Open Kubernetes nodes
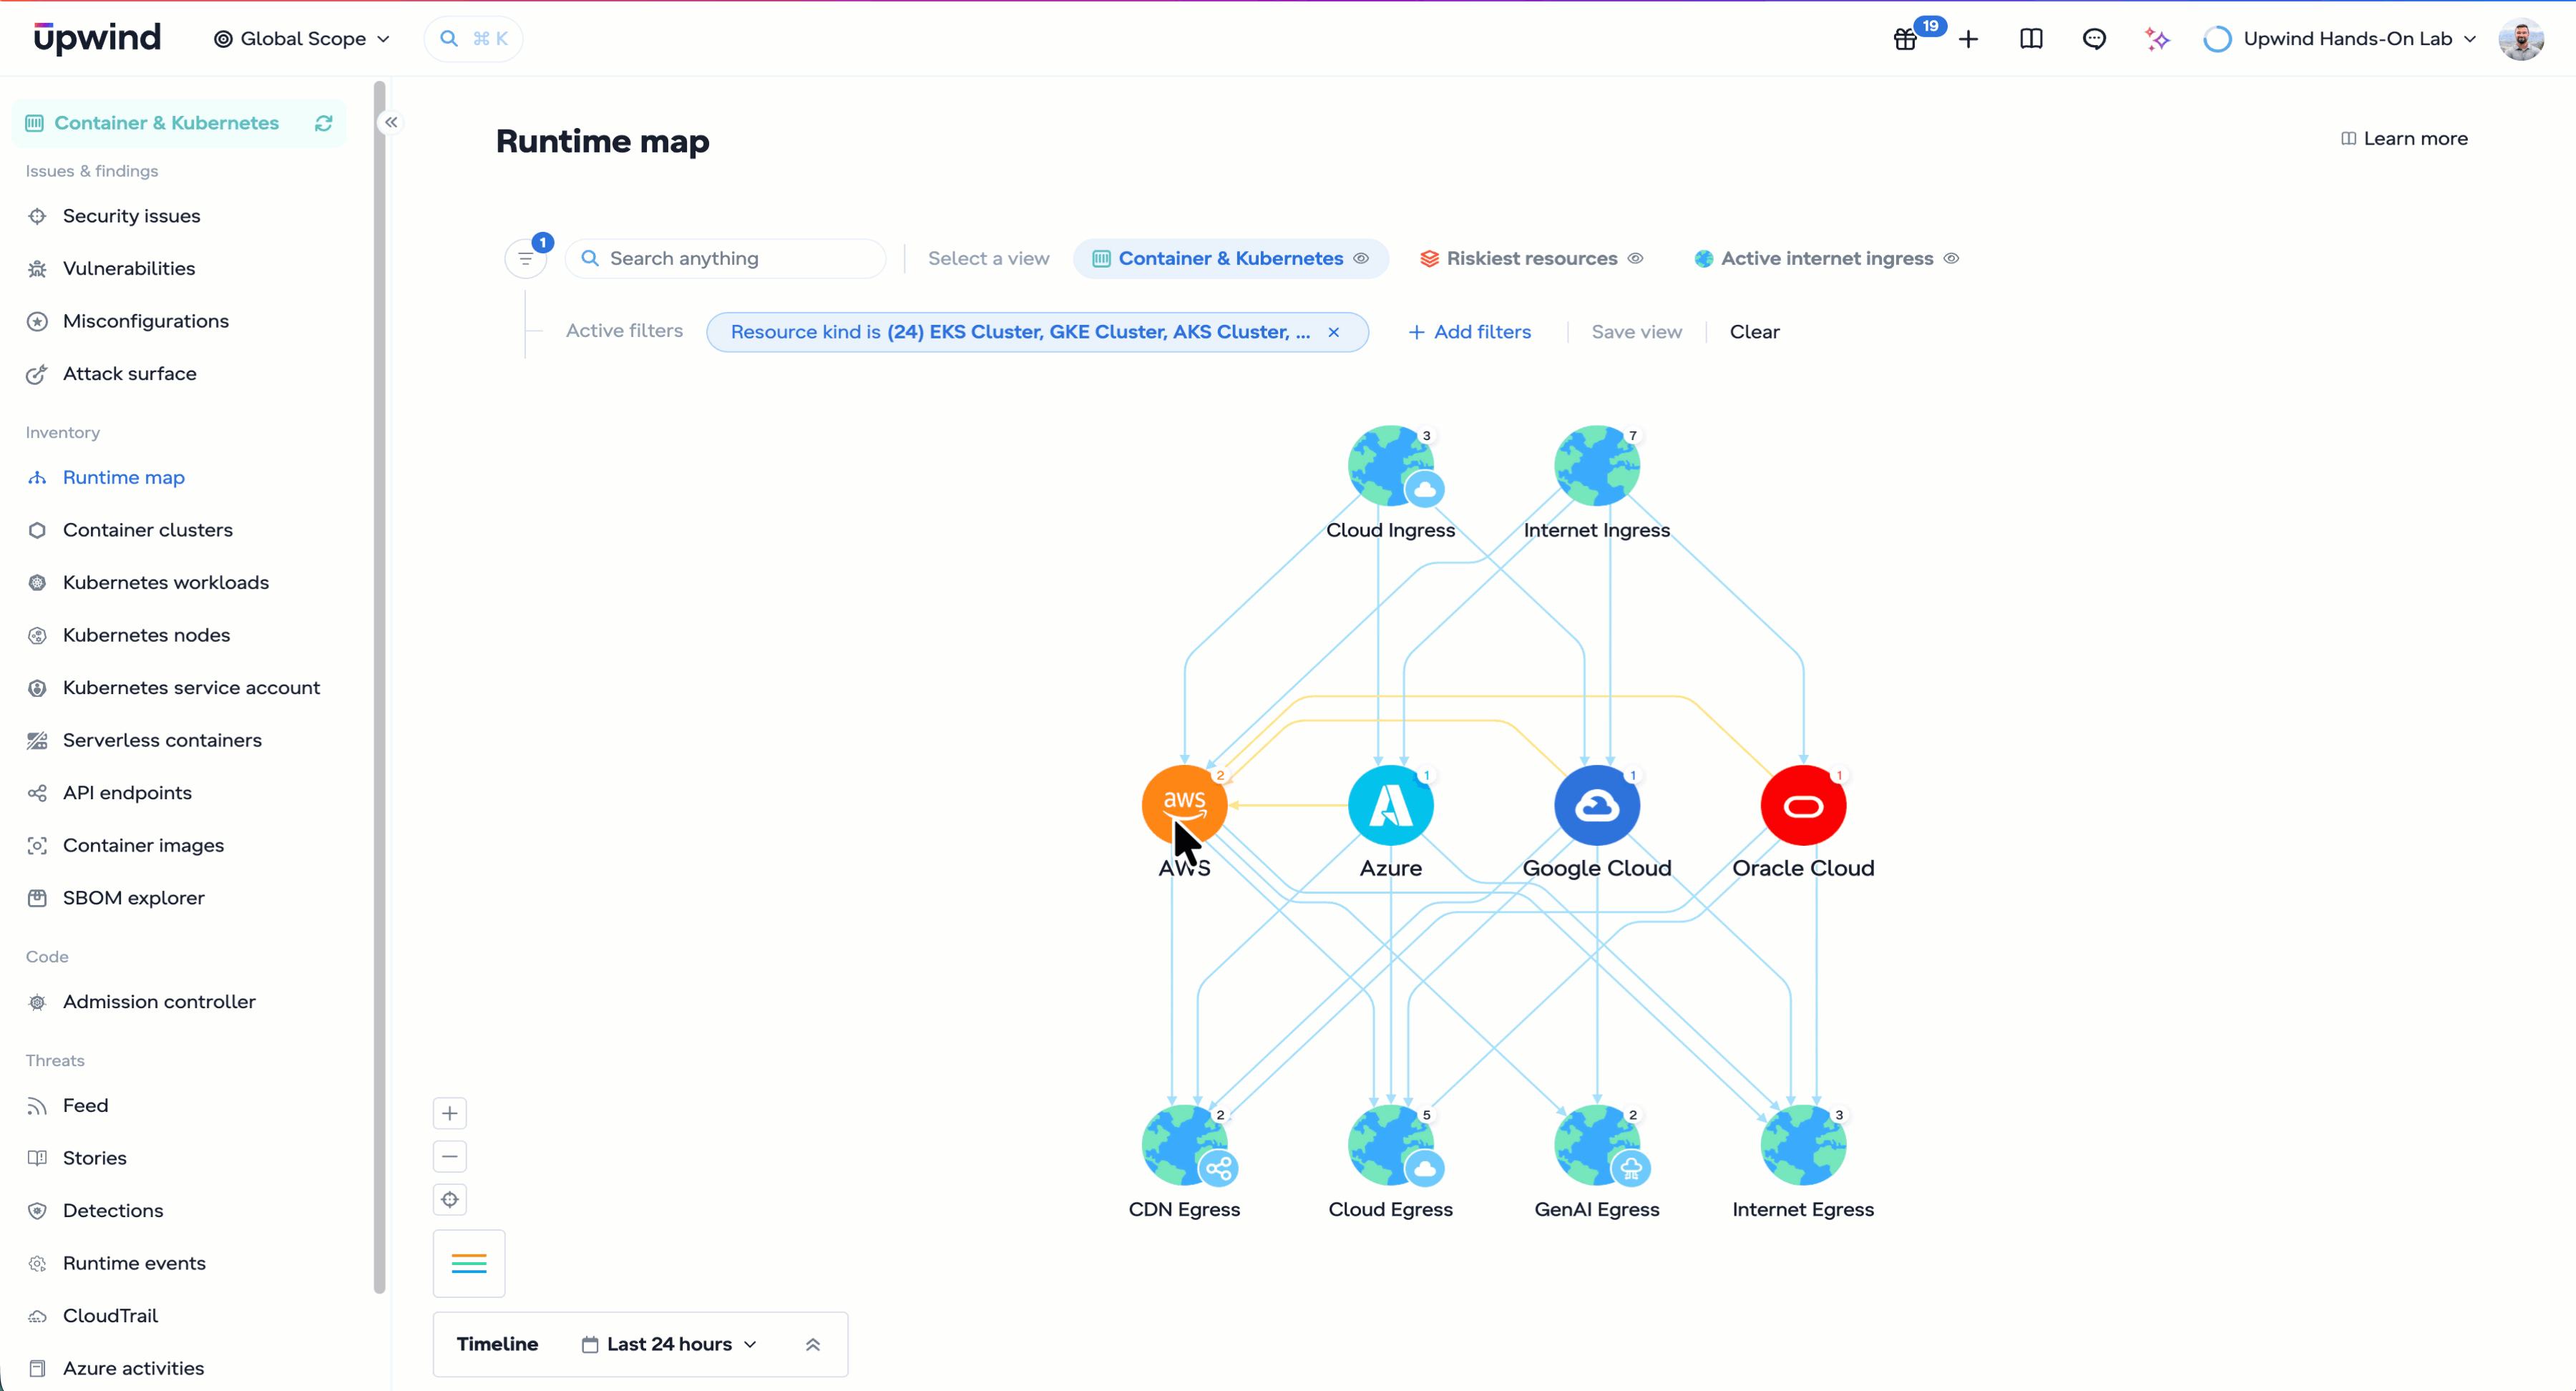 [x=146, y=635]
